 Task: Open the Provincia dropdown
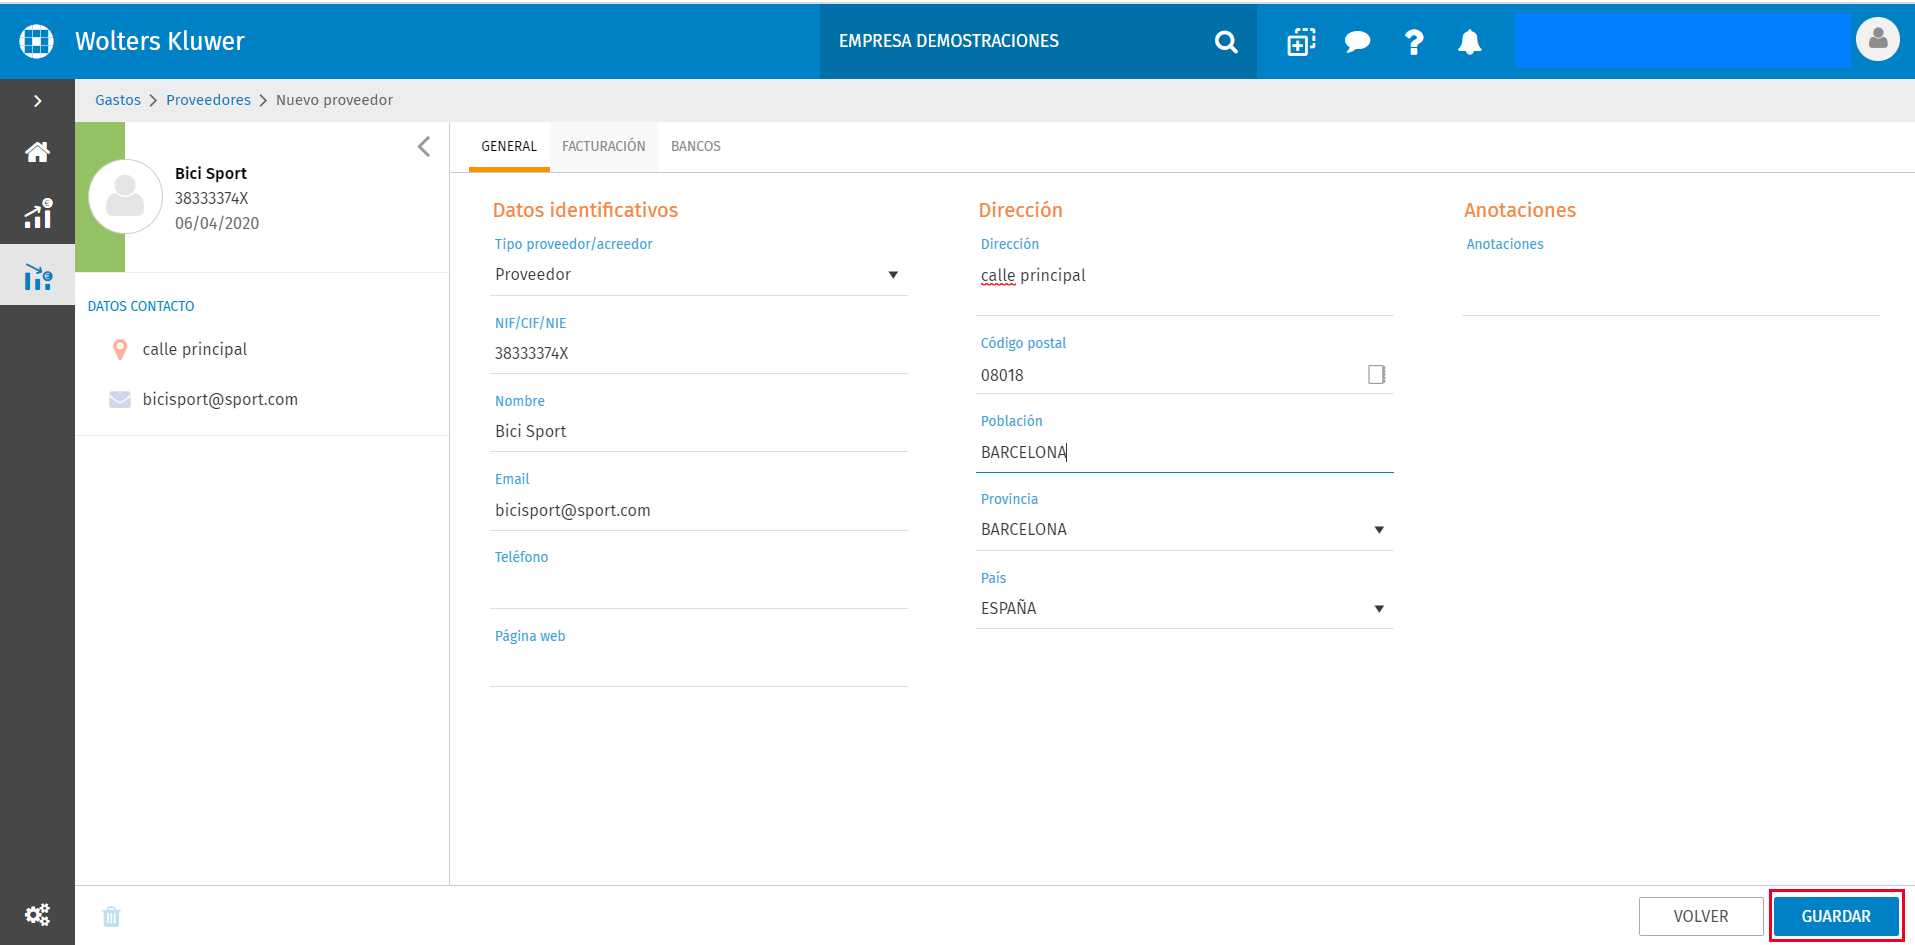tap(1185, 530)
